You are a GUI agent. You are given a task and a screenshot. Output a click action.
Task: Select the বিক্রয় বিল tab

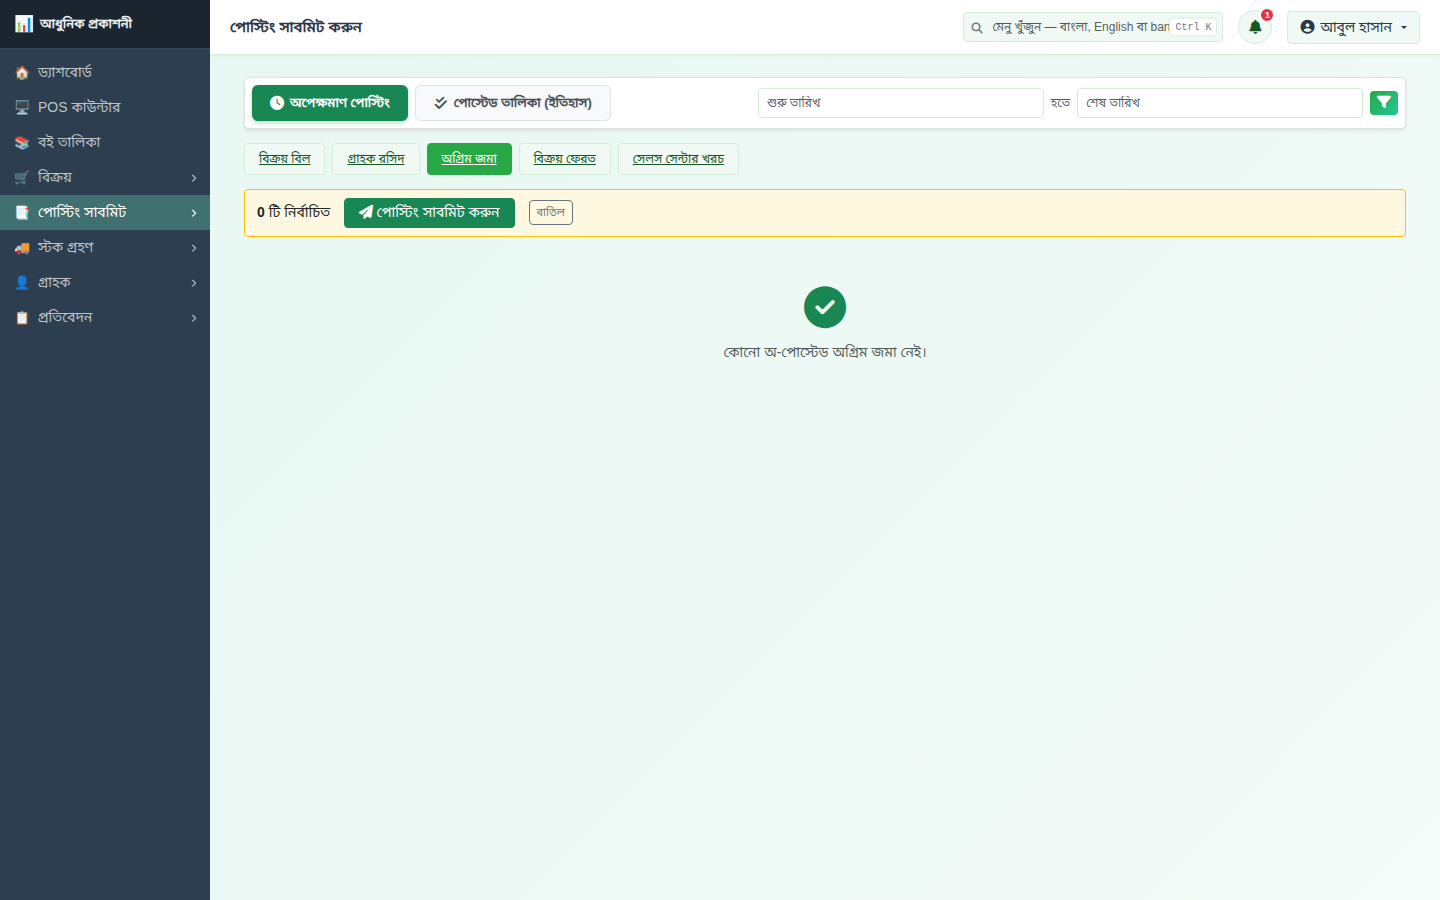[x=285, y=159]
